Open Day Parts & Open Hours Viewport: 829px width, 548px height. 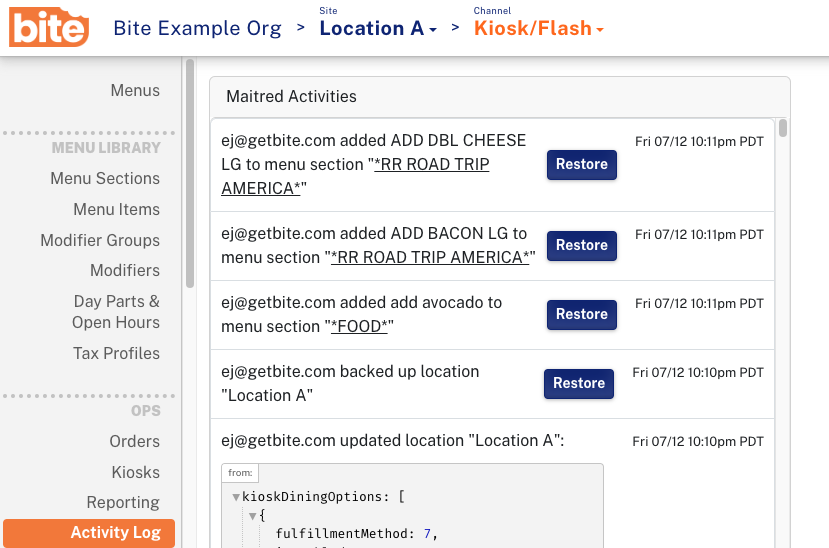pos(115,312)
